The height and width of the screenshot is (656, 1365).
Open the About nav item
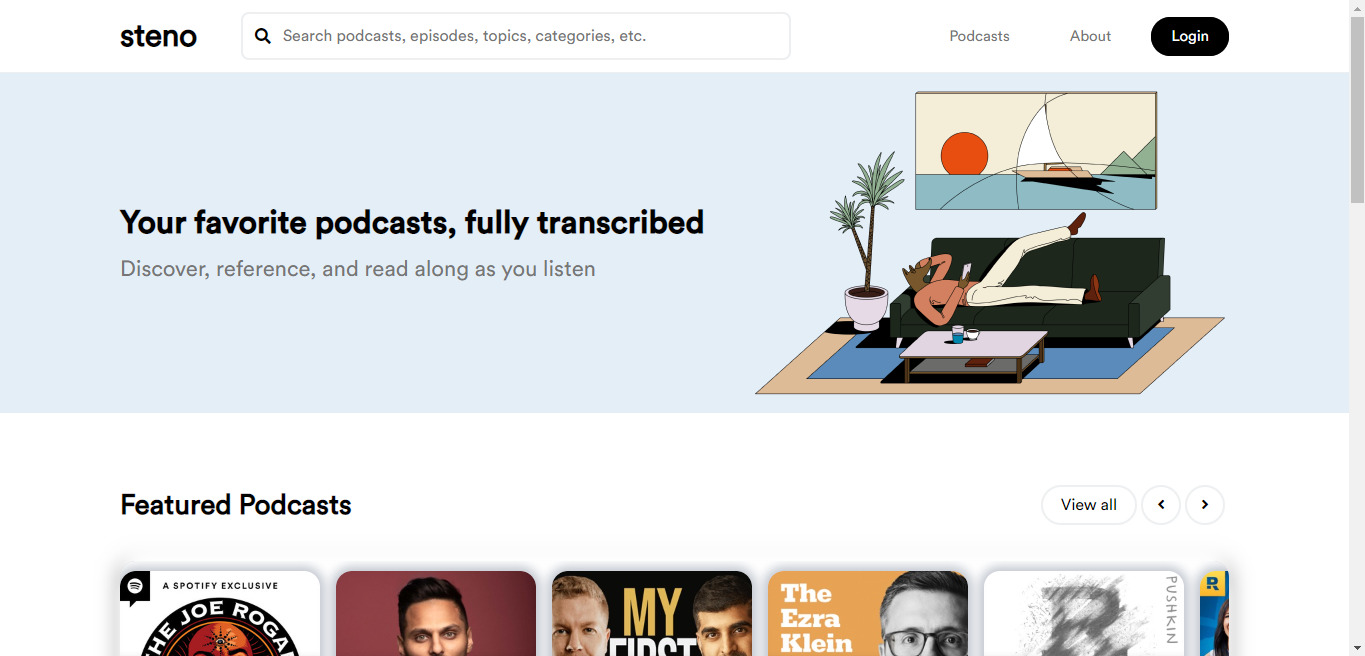[x=1090, y=36]
